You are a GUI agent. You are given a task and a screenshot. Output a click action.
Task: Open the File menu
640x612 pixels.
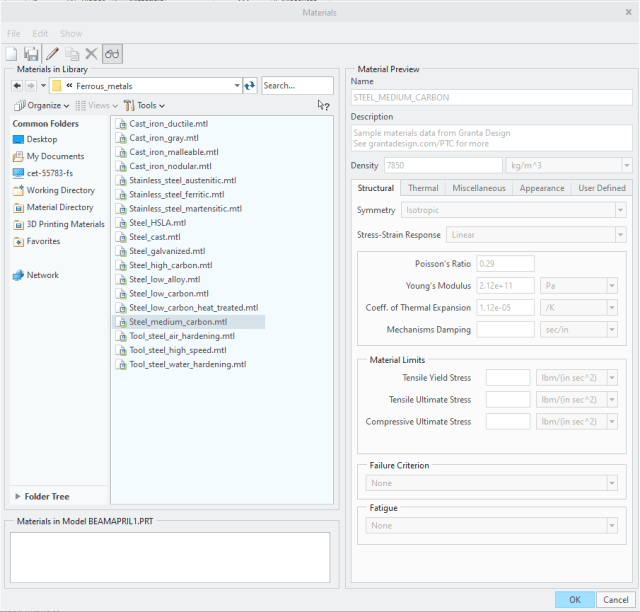13,33
